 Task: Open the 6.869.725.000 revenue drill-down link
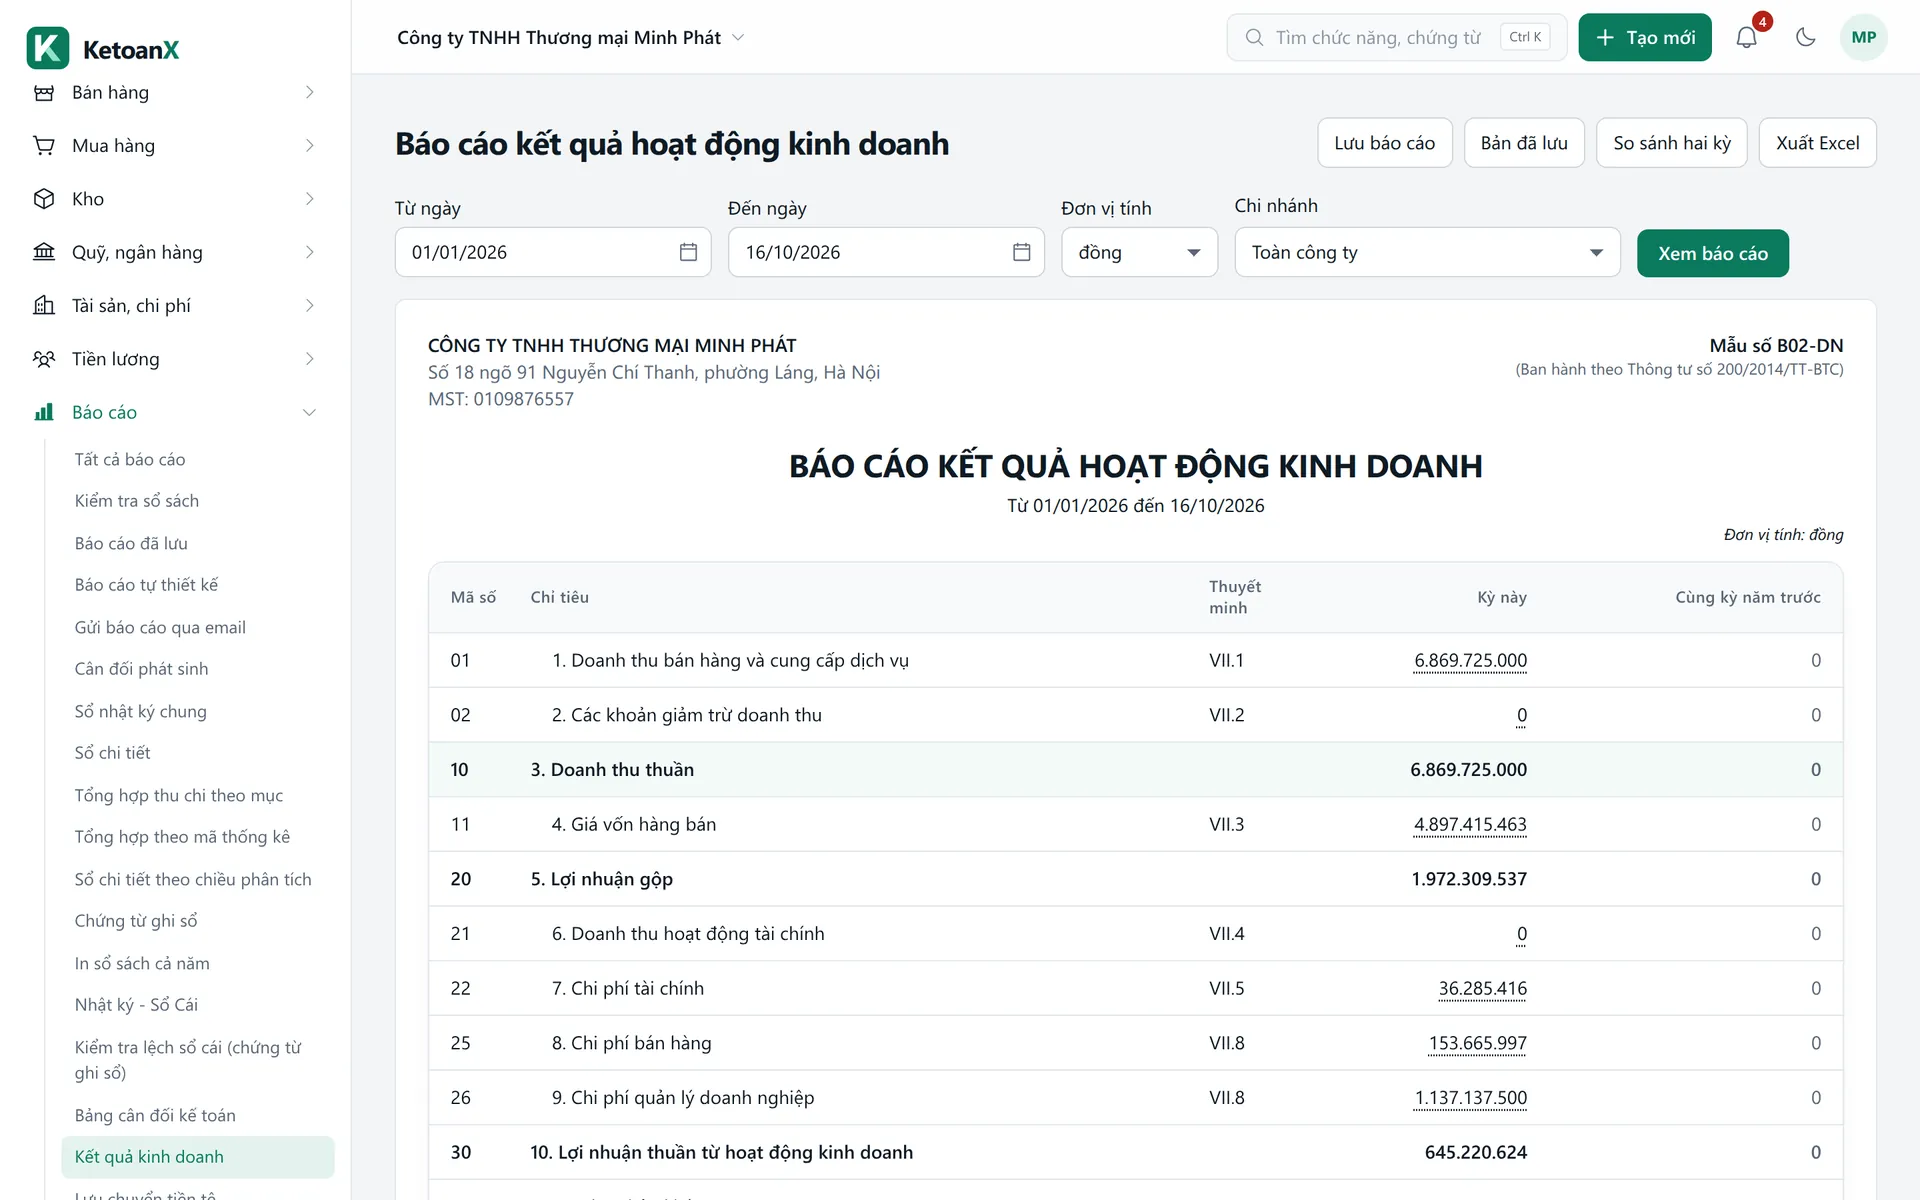click(1470, 660)
